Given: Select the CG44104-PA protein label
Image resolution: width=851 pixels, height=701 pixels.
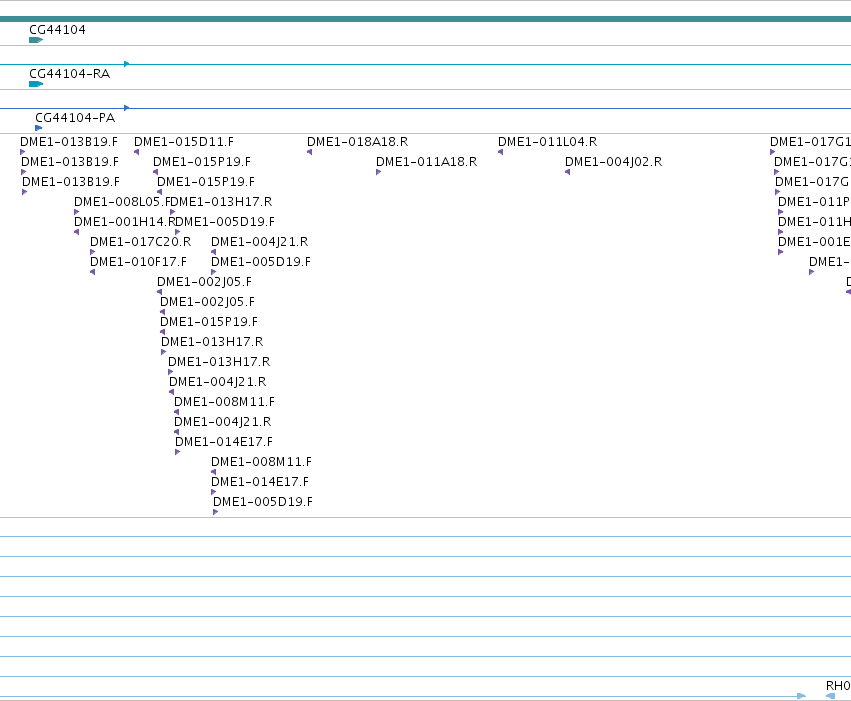Looking at the screenshot, I should click(75, 118).
